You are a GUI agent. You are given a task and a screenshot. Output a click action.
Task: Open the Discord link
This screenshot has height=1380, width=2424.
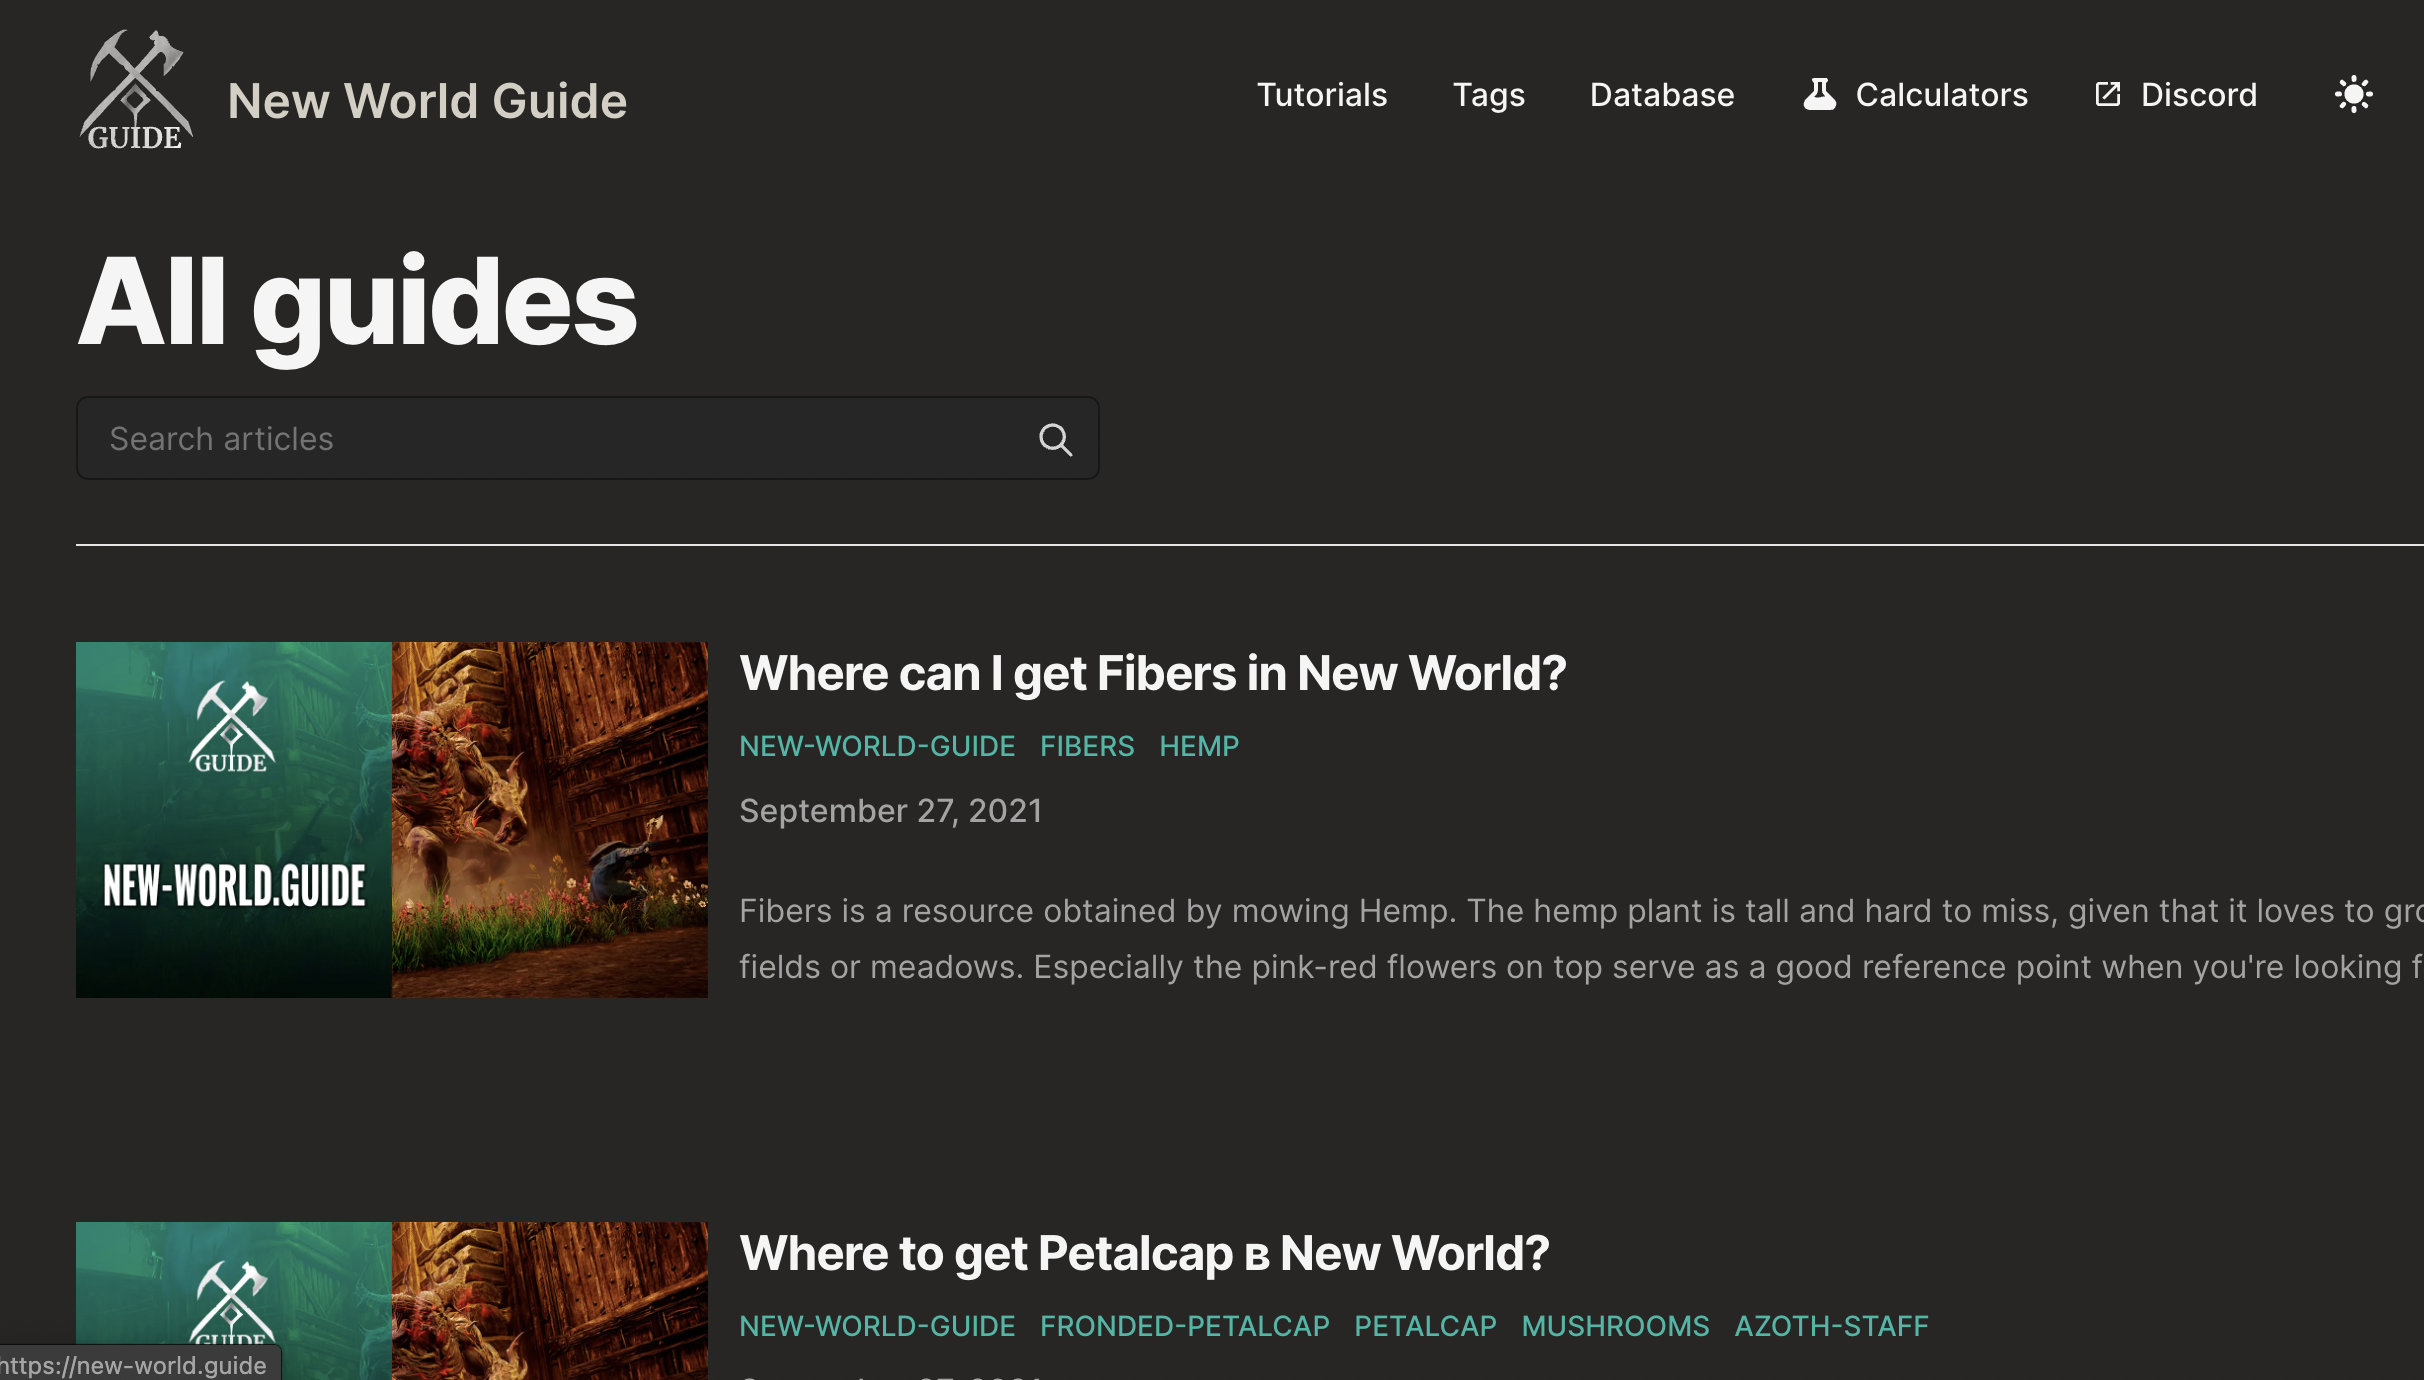coord(2199,95)
